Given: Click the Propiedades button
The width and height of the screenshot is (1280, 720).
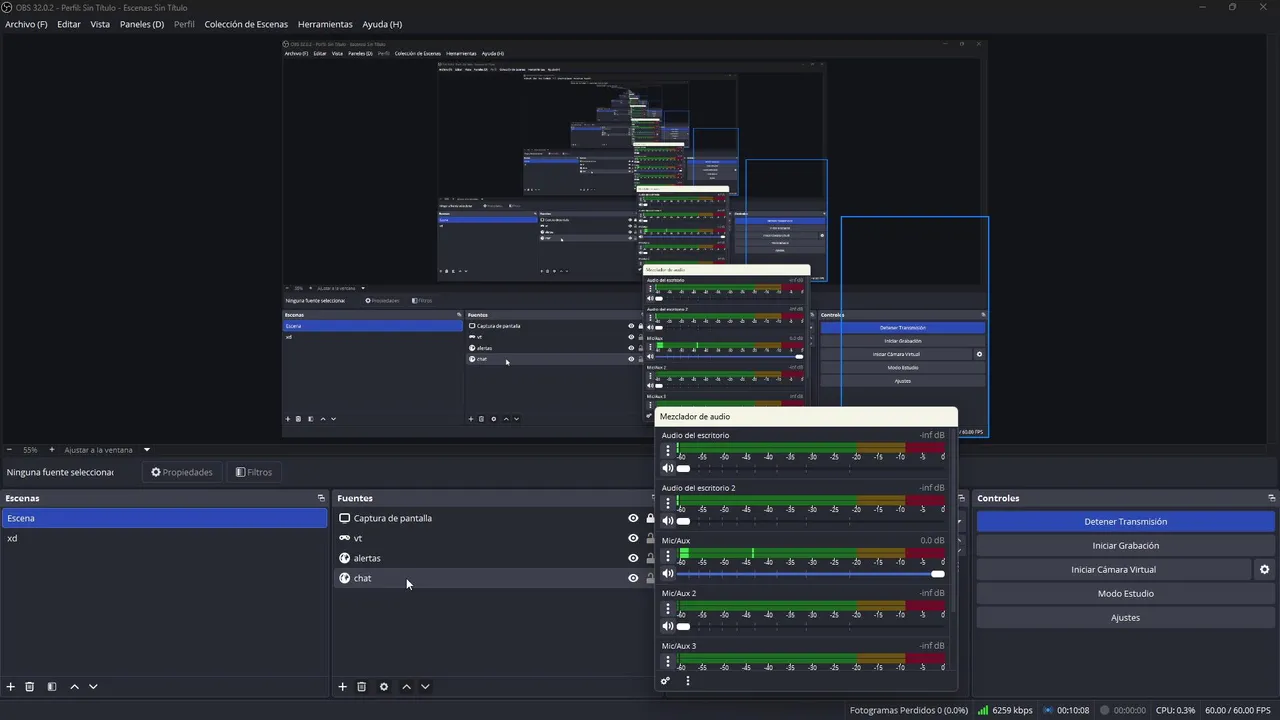Looking at the screenshot, I should pyautogui.click(x=182, y=472).
